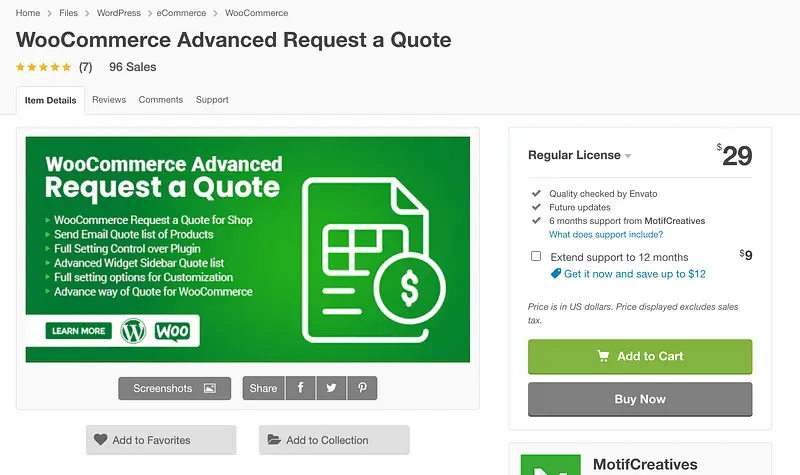This screenshot has width=800, height=475.
Task: Open 'Get it now and save up to $12'
Action: pos(635,274)
